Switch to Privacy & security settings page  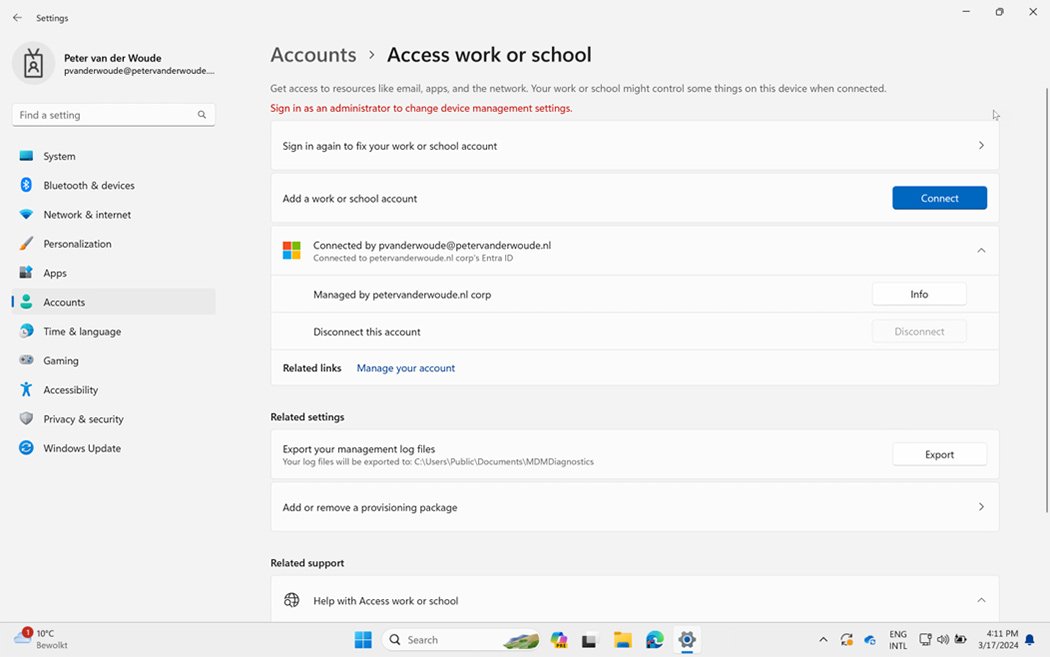83,419
